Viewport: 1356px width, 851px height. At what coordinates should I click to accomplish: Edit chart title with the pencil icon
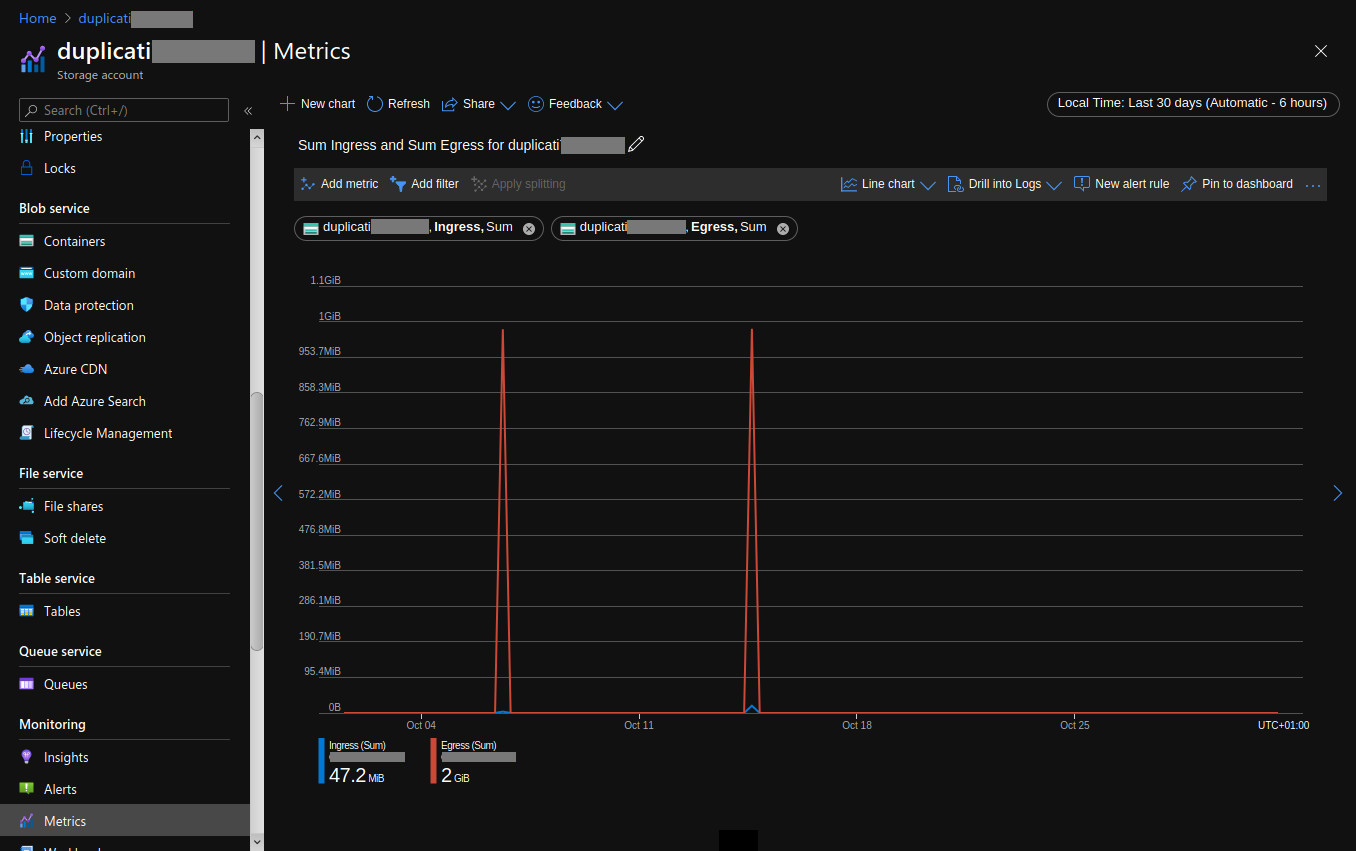coord(636,144)
